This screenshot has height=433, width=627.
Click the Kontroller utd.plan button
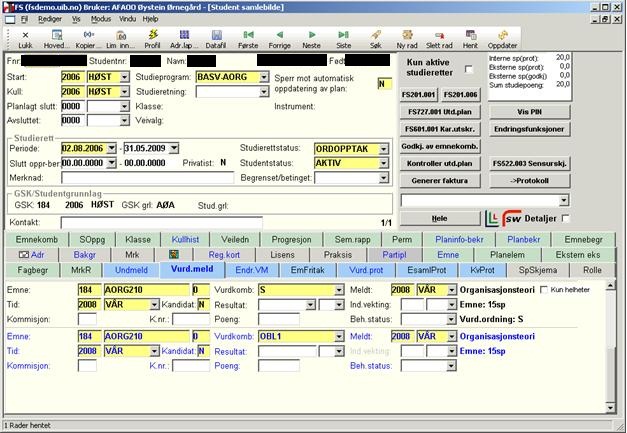coord(439,164)
